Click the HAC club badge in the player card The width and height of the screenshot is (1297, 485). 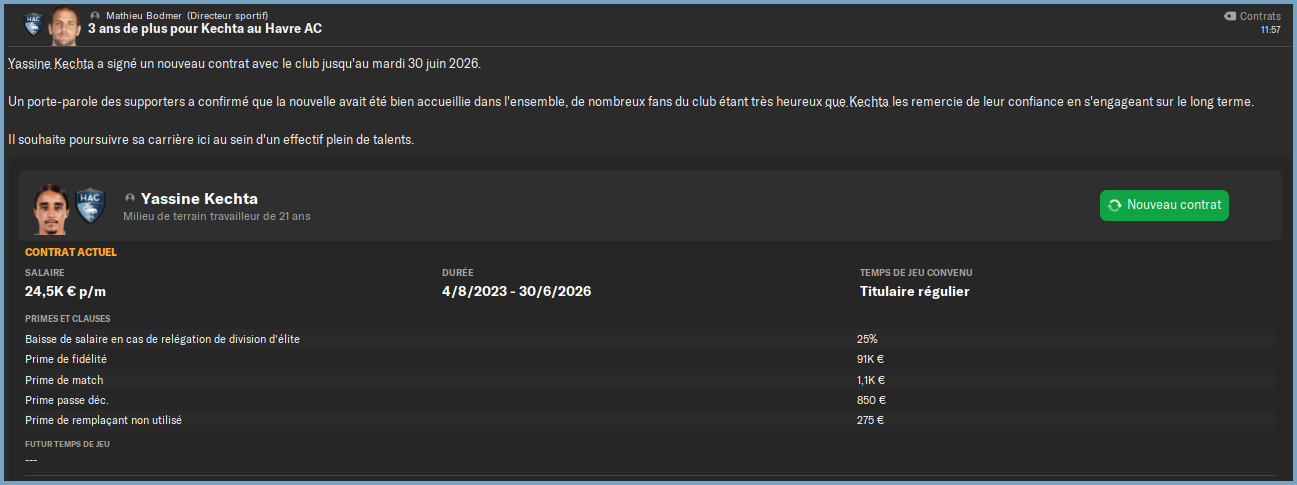[x=90, y=205]
